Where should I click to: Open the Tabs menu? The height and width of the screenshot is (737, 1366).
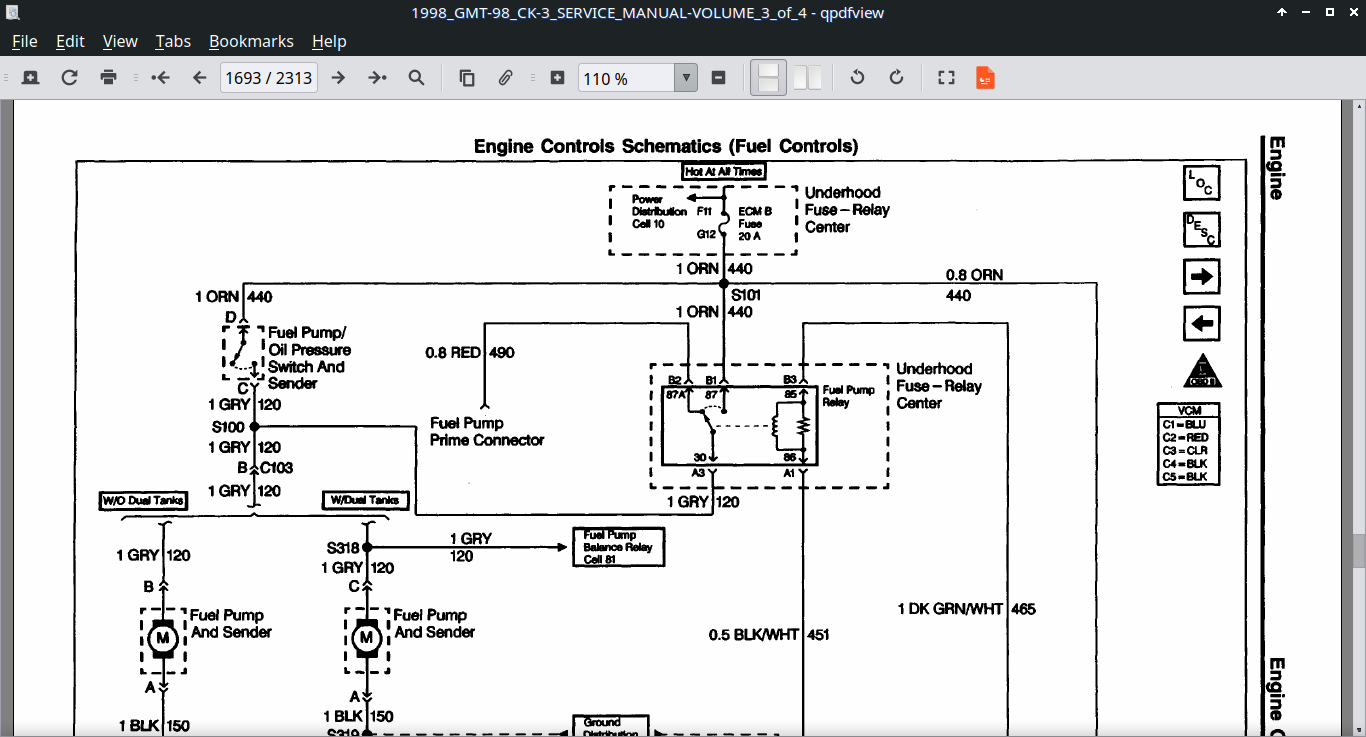173,41
